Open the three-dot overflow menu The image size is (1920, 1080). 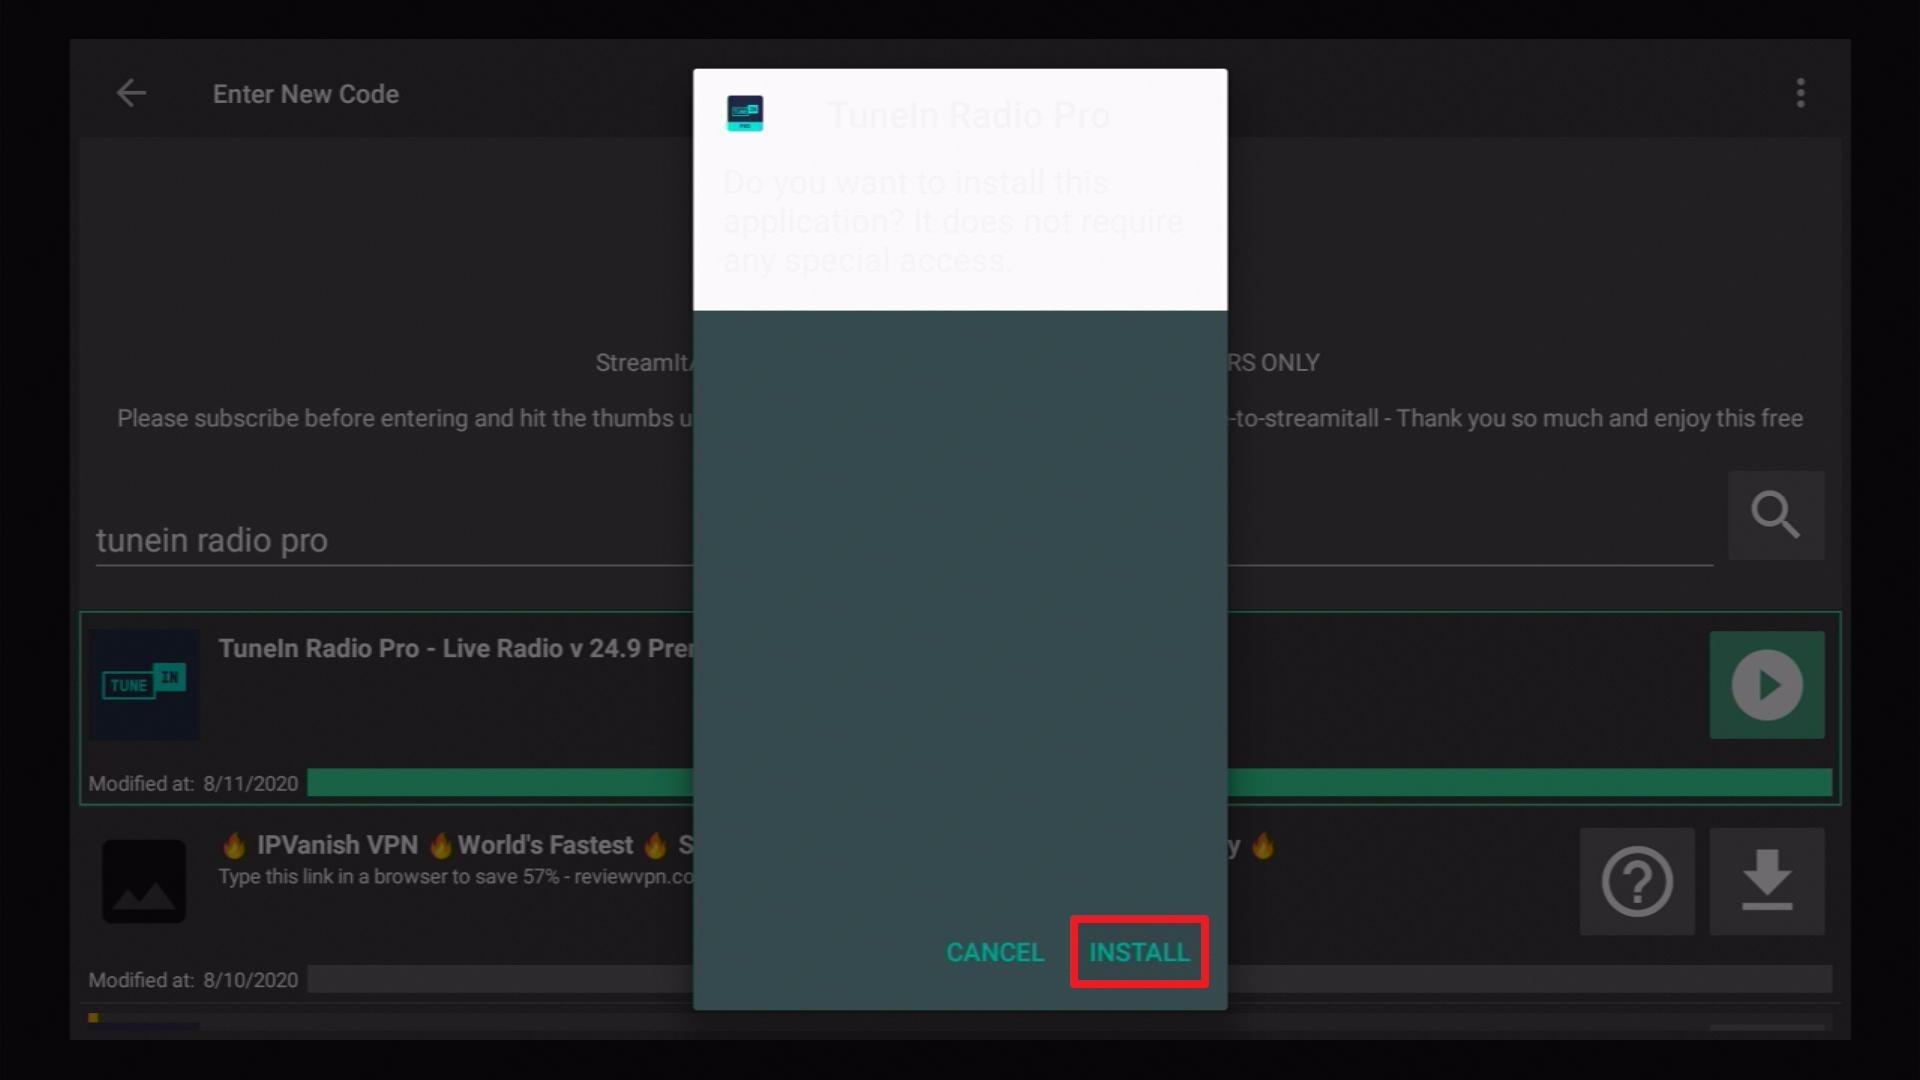1800,93
